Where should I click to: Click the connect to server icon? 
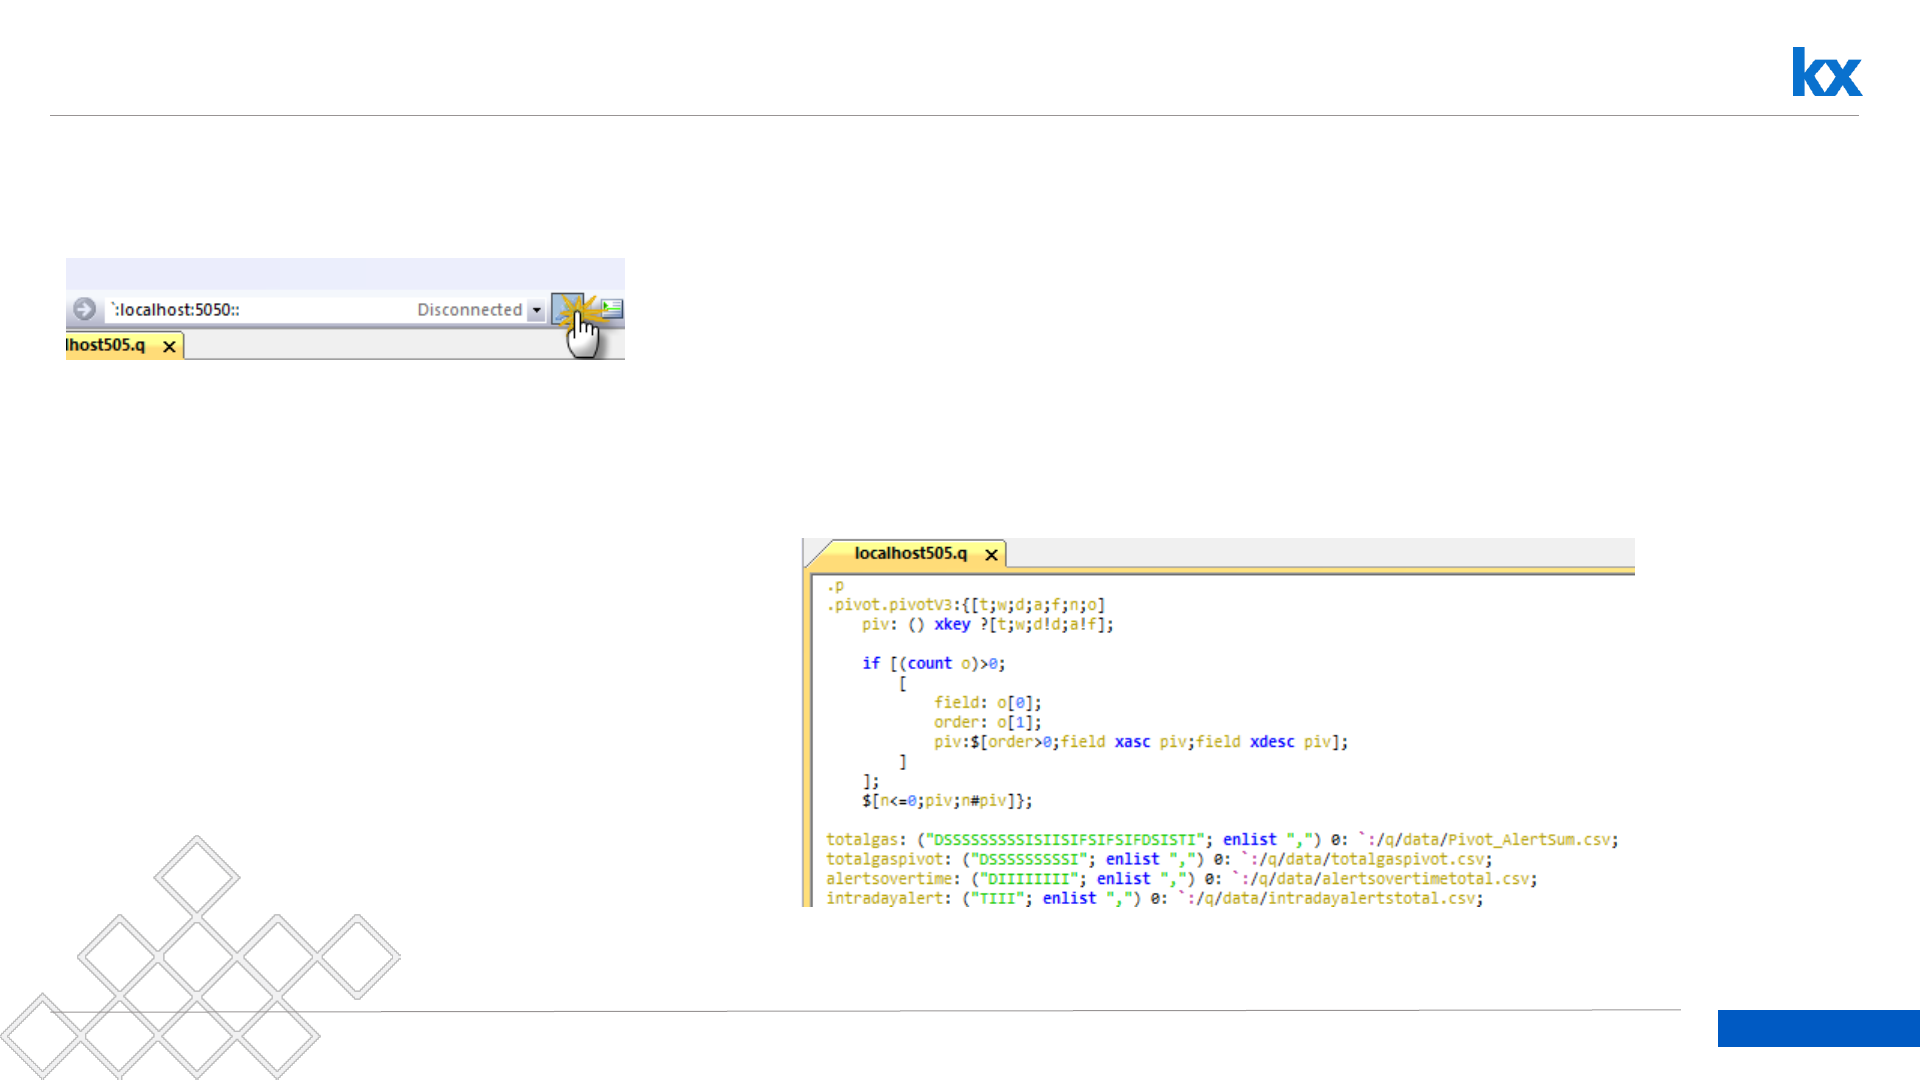pos(567,309)
